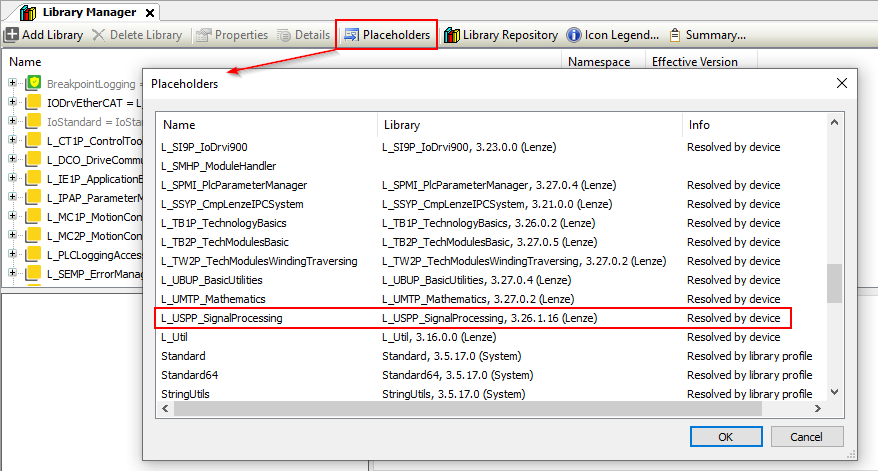Image resolution: width=878 pixels, height=471 pixels.
Task: Expand the IODrvEtherCAT library node
Action: (x=13, y=102)
